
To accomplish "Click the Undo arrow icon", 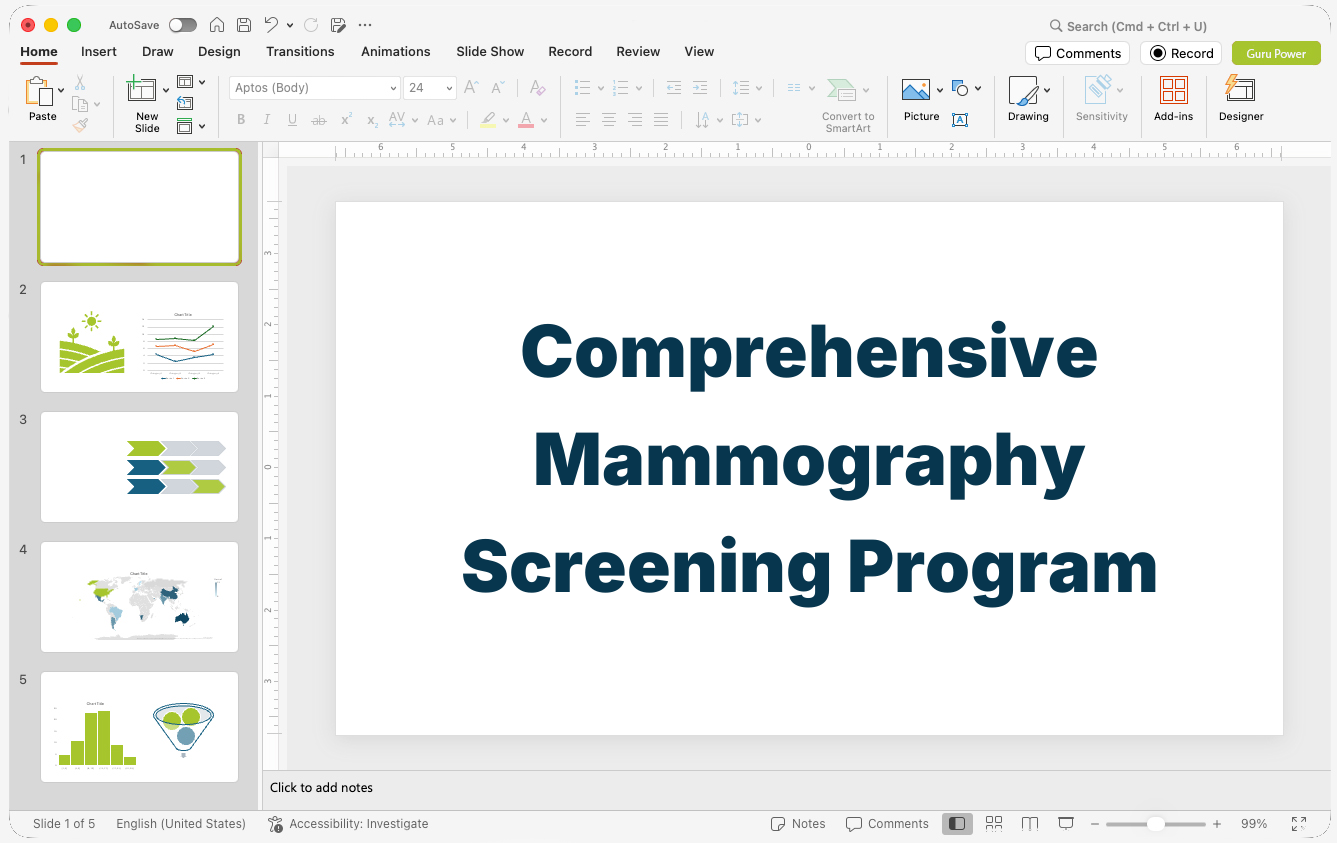I will coord(271,25).
